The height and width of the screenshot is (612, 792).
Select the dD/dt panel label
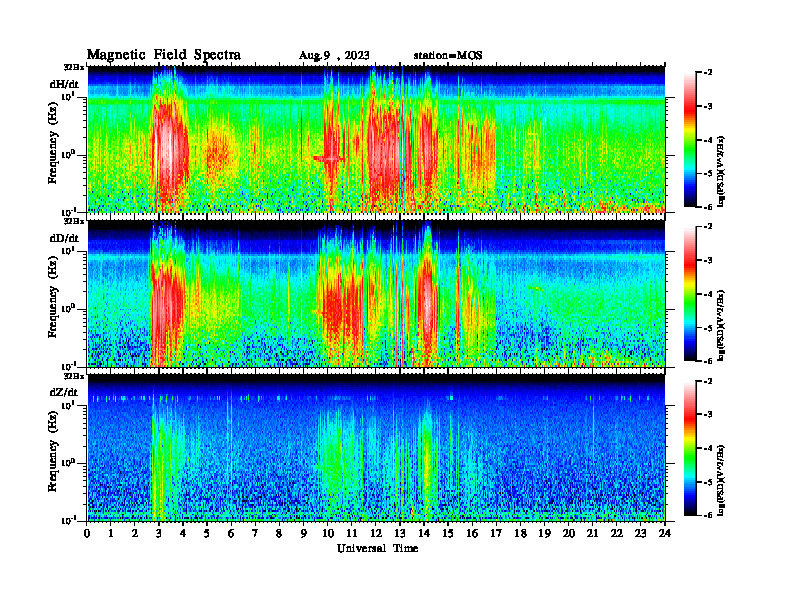click(x=64, y=238)
